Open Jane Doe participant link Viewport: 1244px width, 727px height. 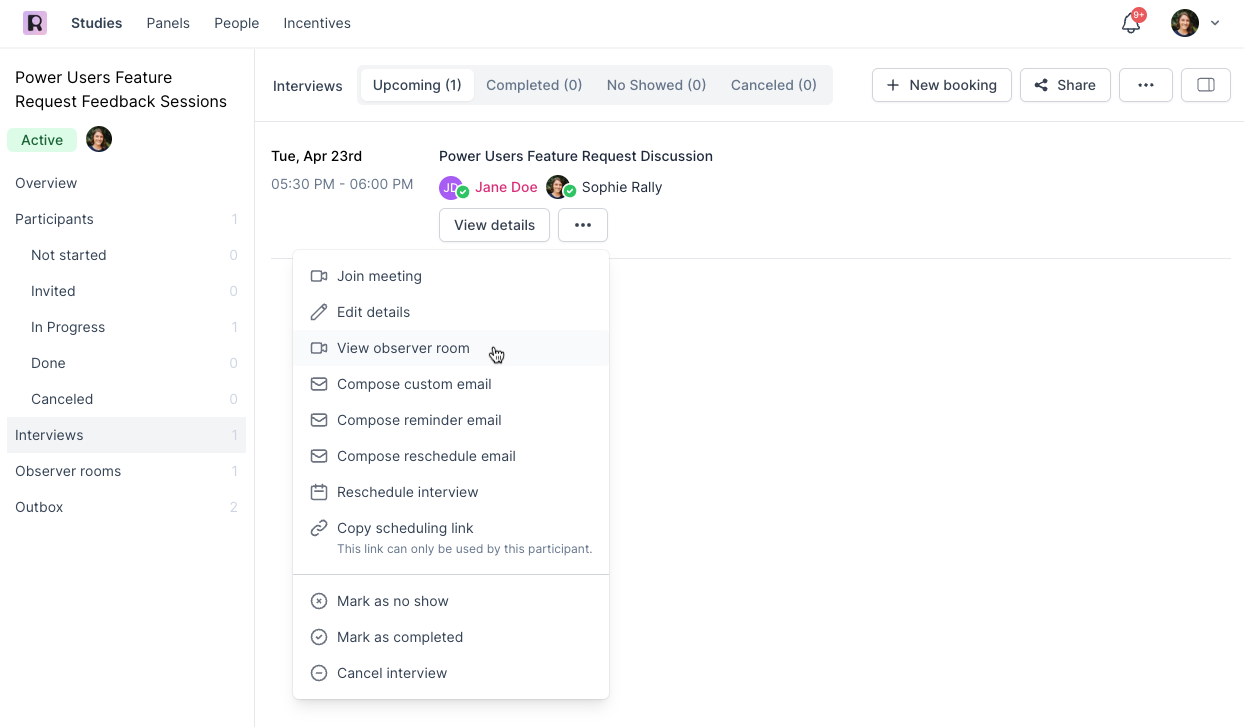coord(506,187)
